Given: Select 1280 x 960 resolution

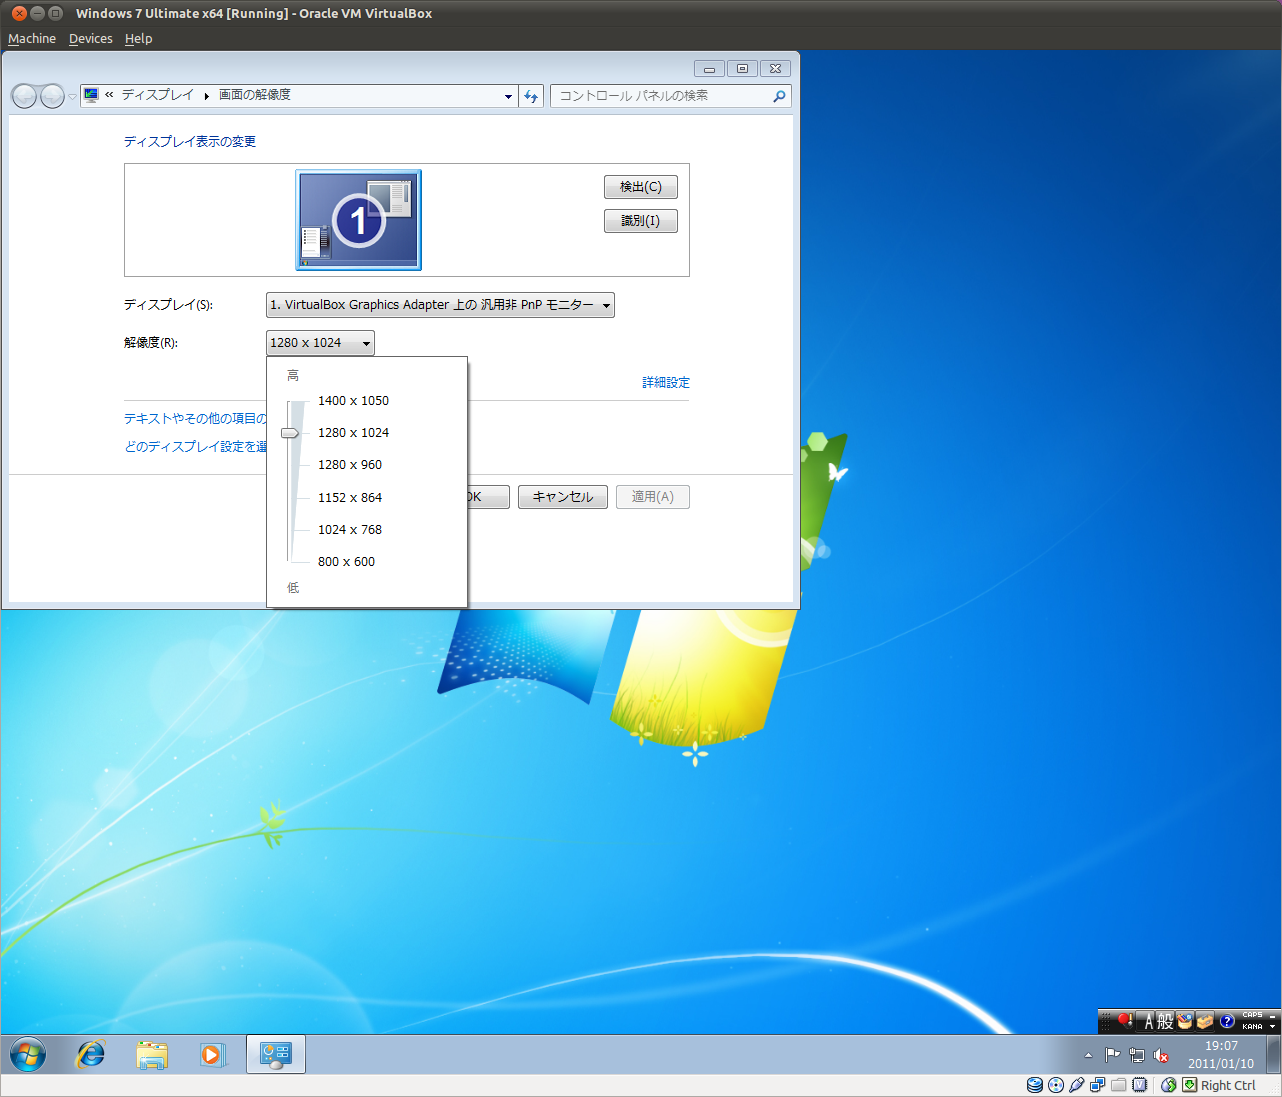Looking at the screenshot, I should (350, 465).
